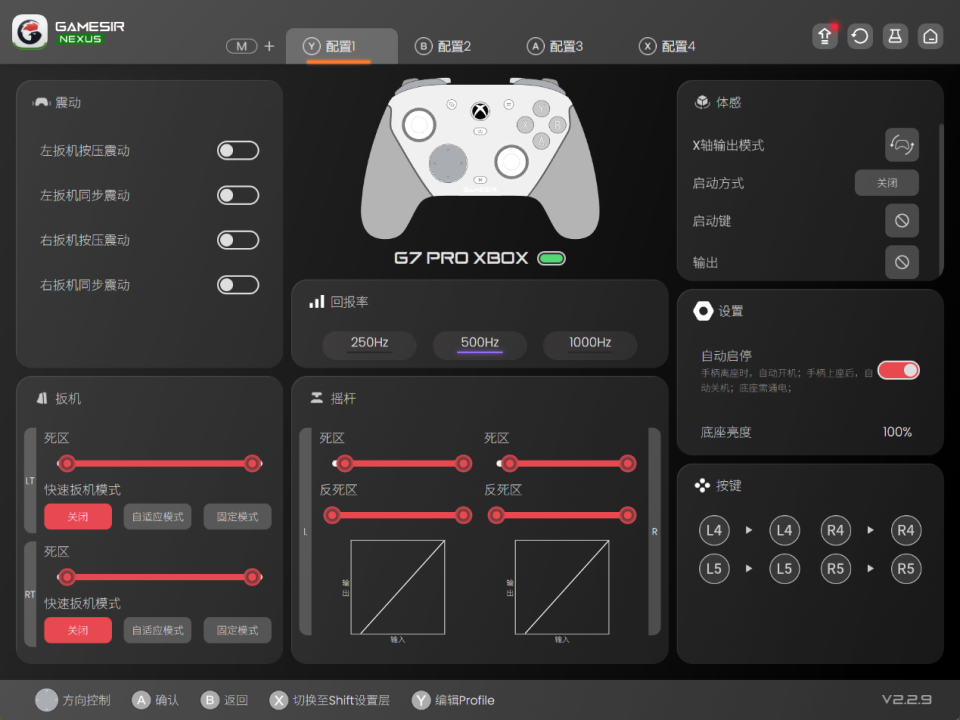Click the arrow between L5 mappings

(x=749, y=568)
